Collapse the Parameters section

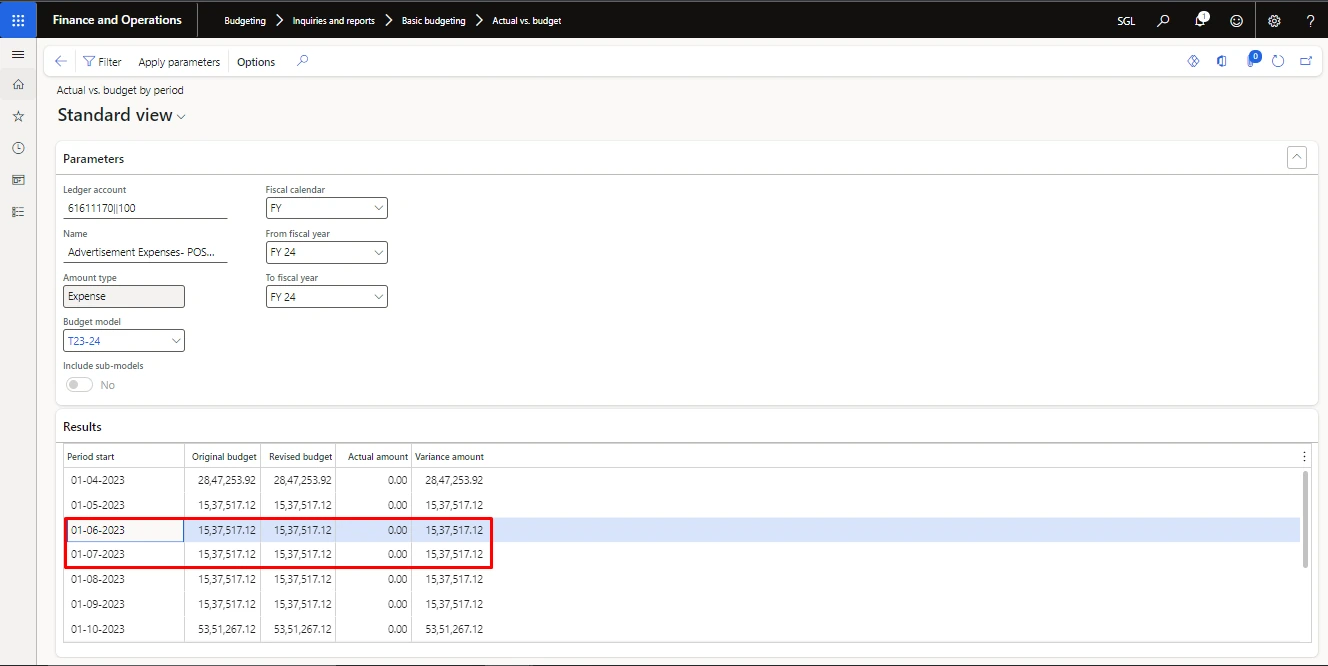(x=1297, y=157)
